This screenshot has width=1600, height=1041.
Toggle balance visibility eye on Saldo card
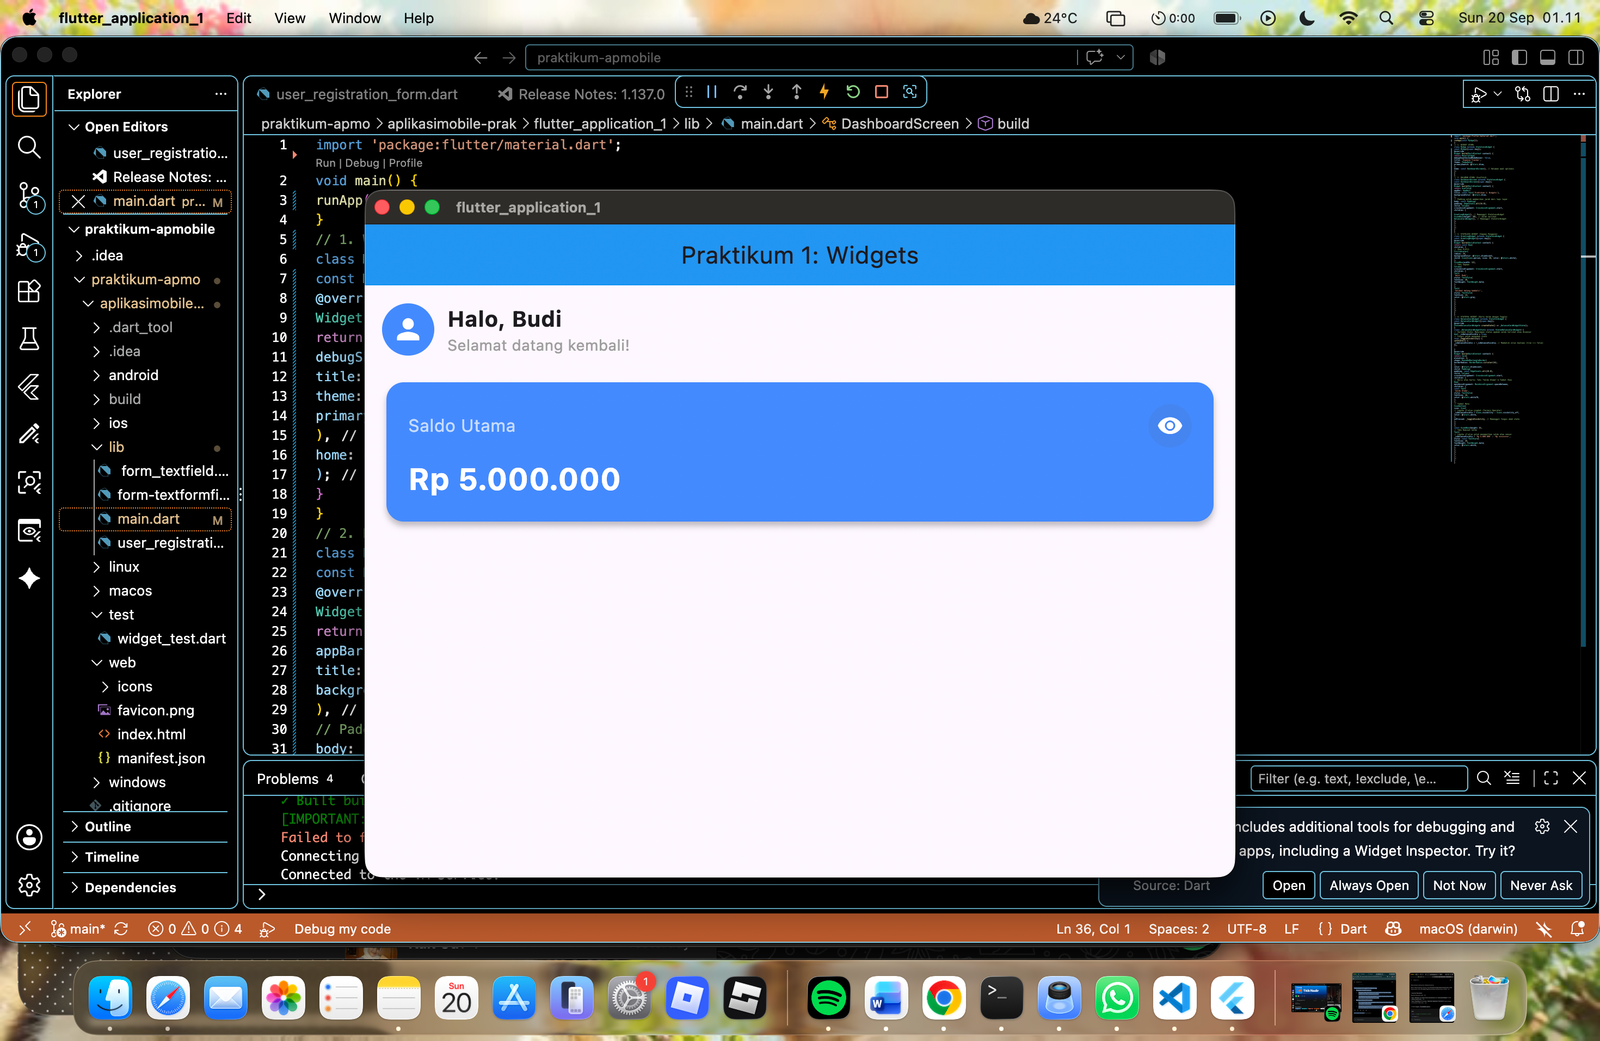pos(1169,426)
